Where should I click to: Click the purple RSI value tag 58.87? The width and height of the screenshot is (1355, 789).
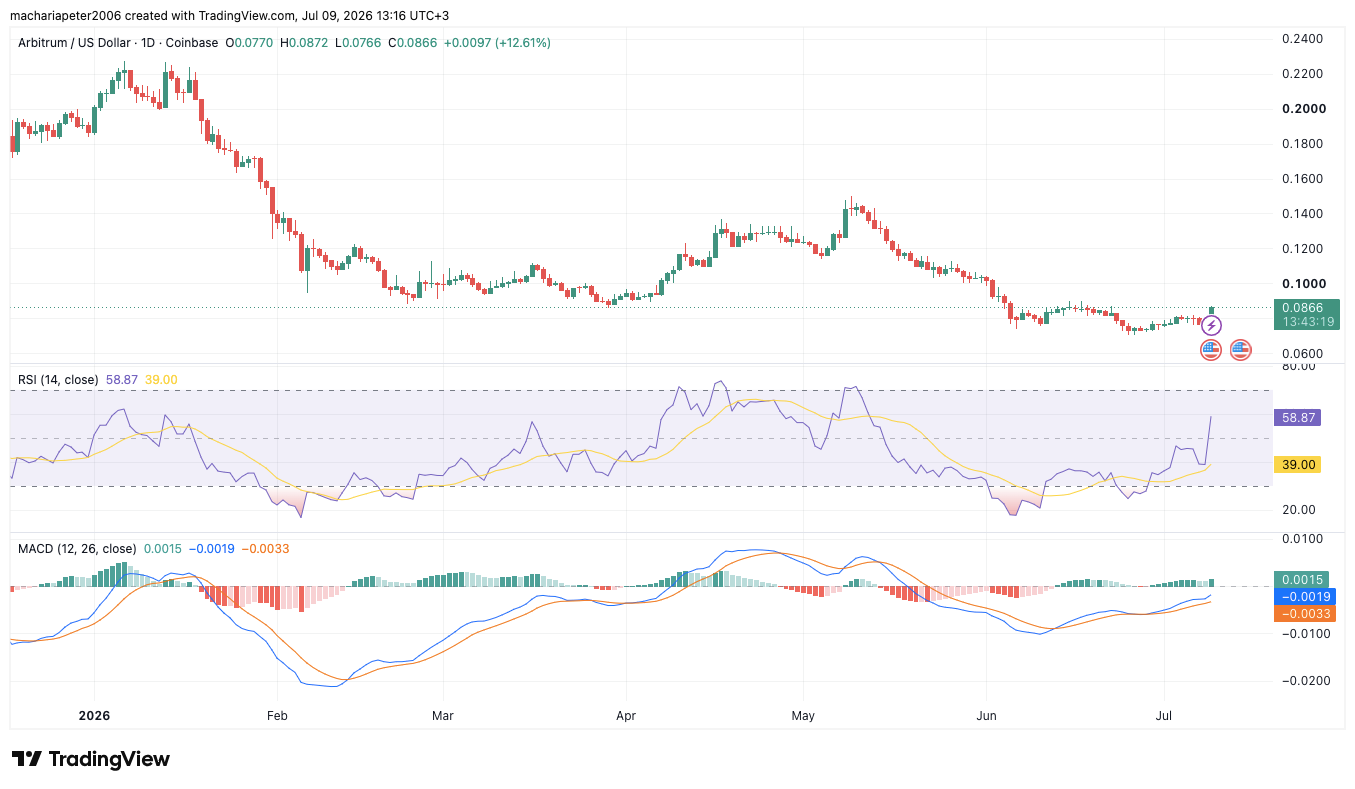(x=1297, y=418)
